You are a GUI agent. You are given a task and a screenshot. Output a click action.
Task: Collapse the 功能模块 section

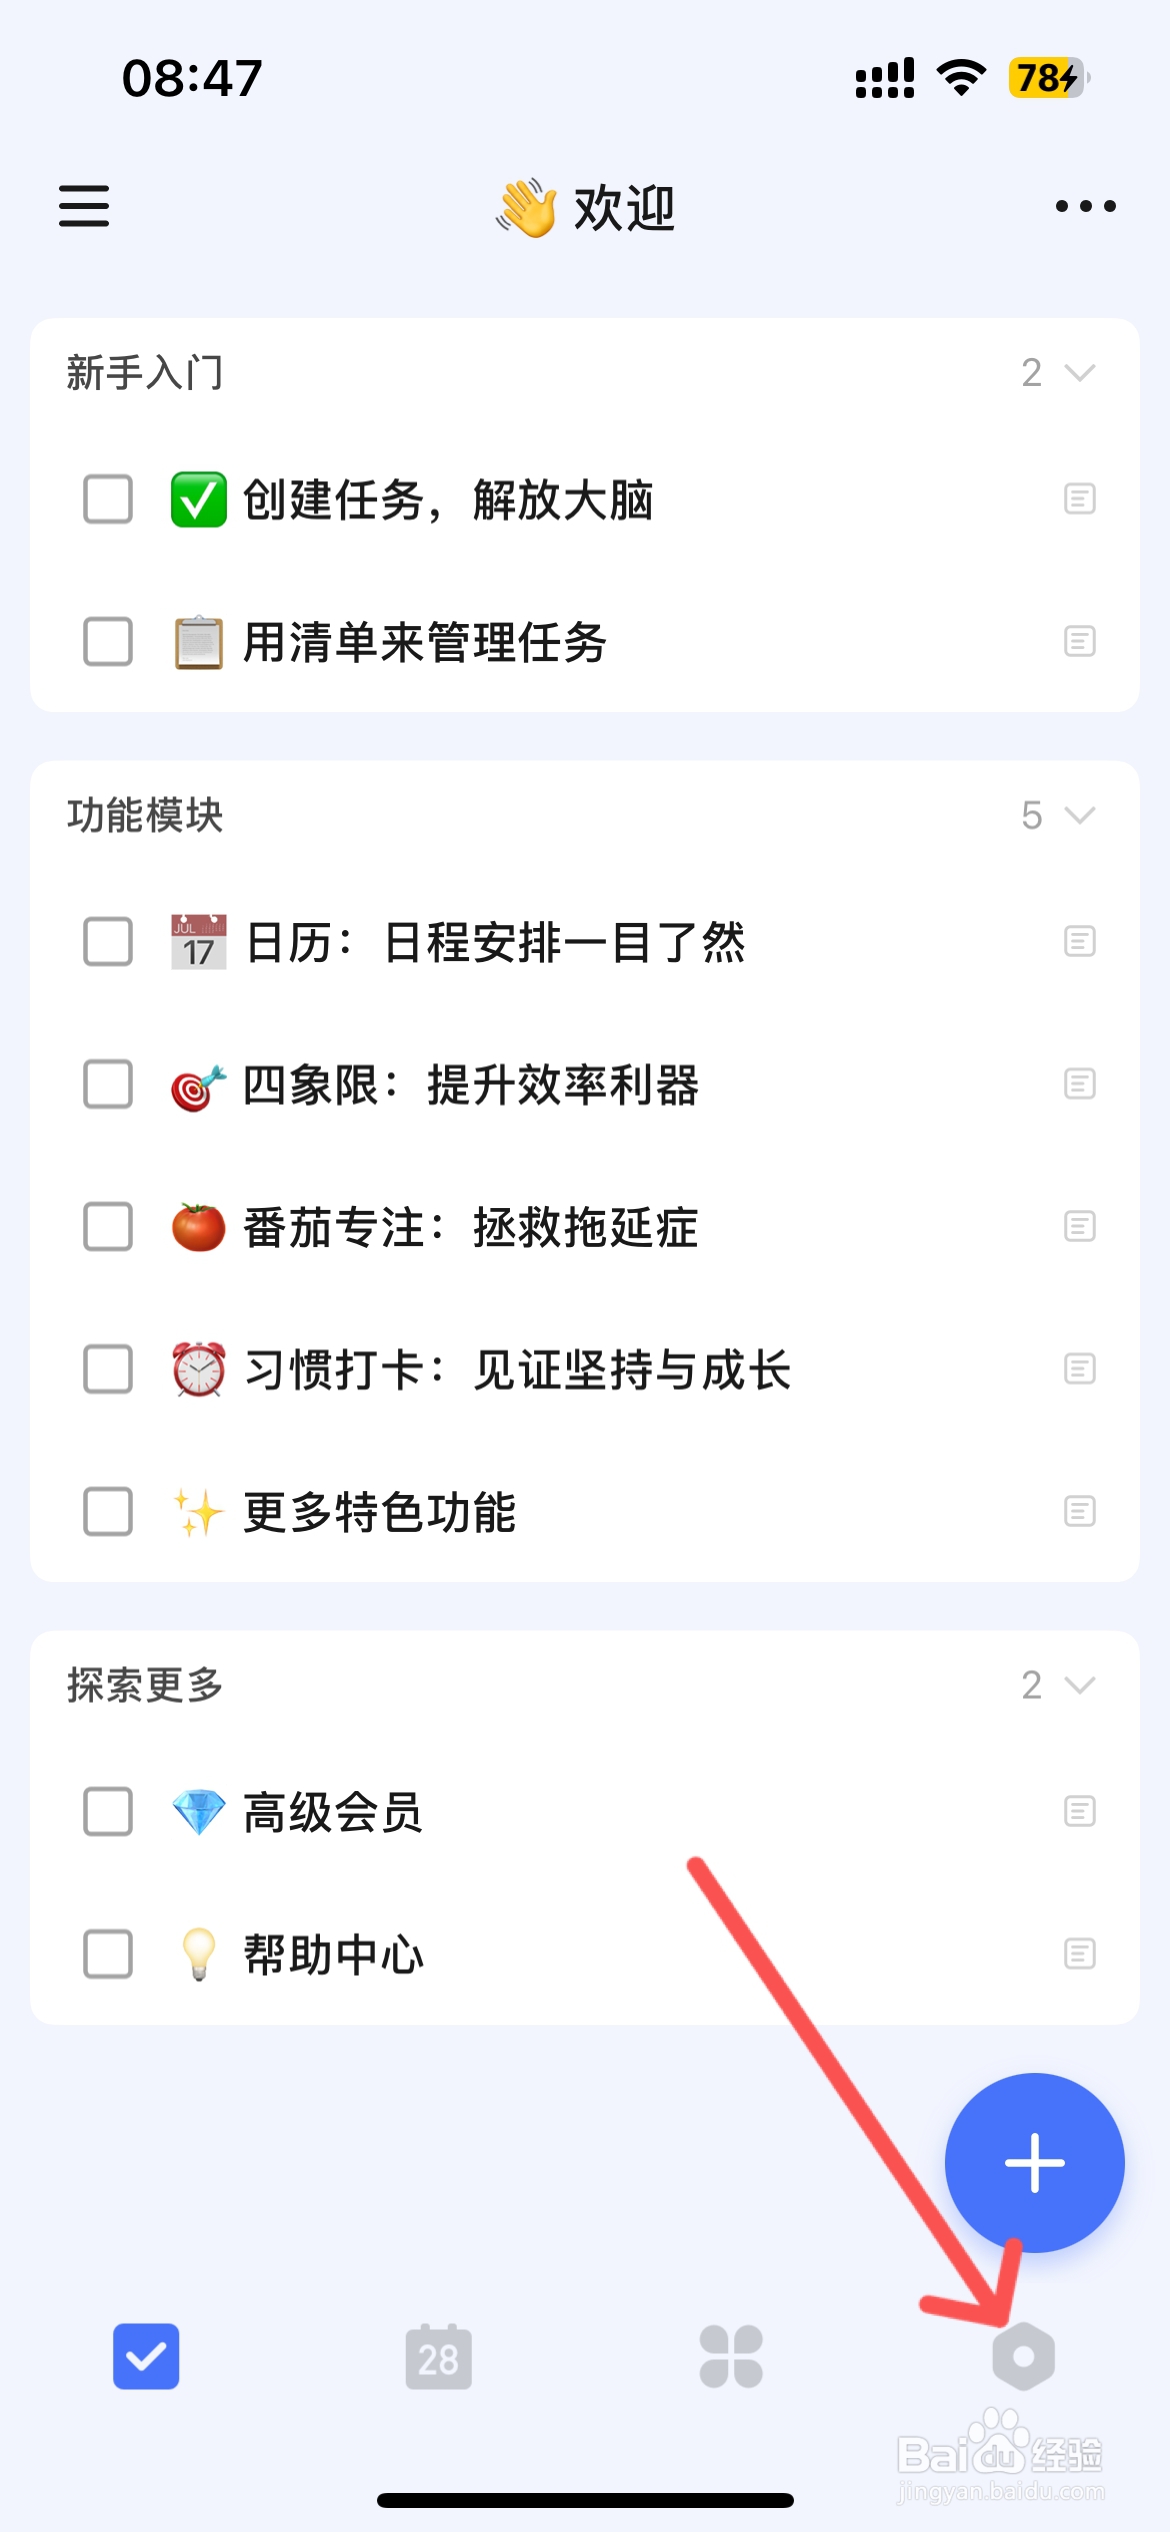pyautogui.click(x=1079, y=815)
